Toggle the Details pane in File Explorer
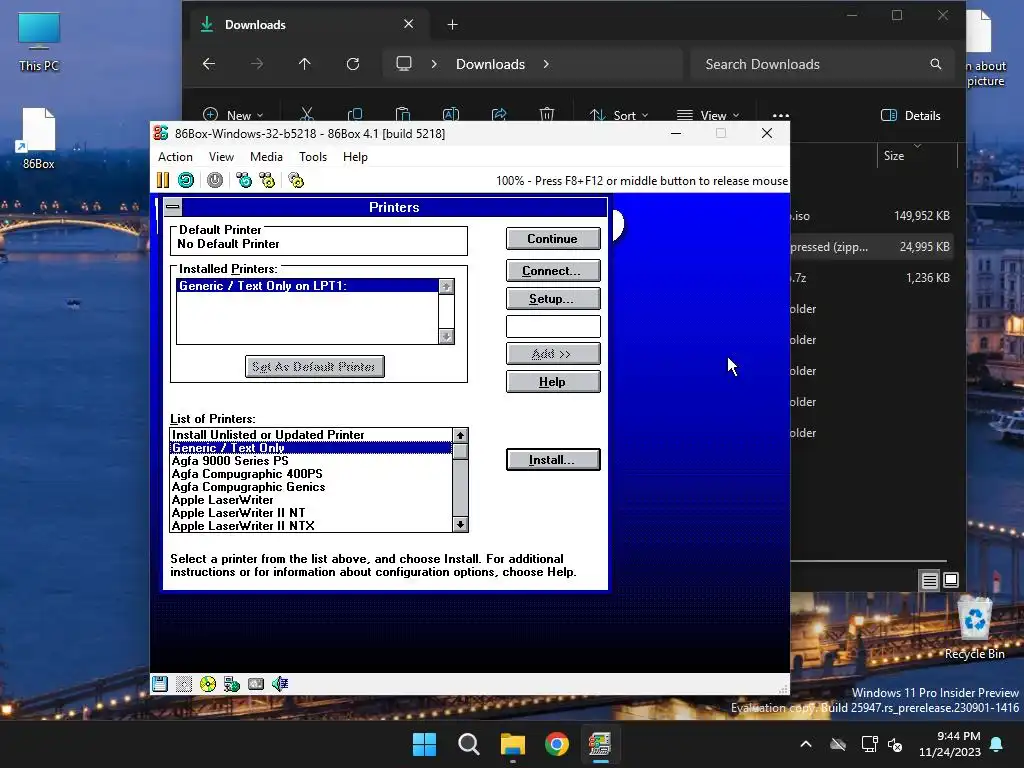 [x=911, y=116]
